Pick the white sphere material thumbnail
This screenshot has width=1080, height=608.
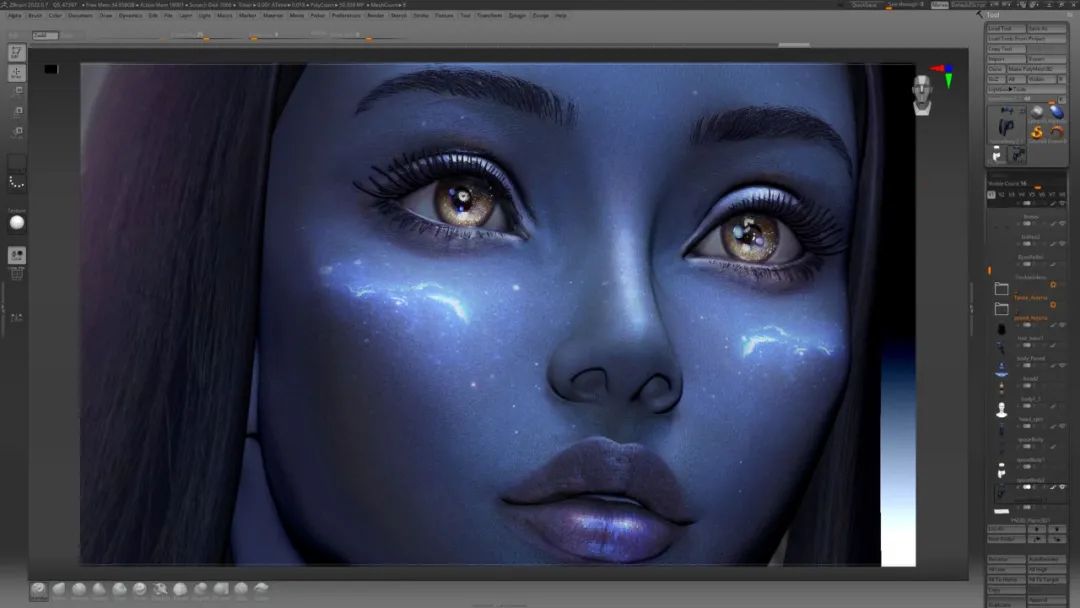[x=17, y=222]
